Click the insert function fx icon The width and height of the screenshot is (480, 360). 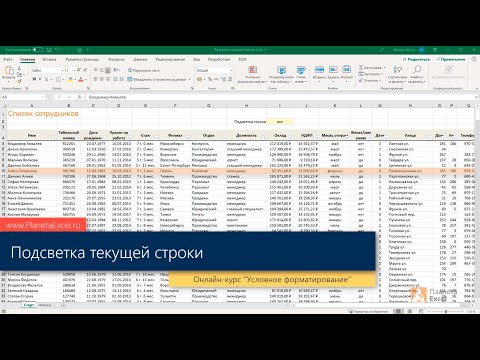79,97
